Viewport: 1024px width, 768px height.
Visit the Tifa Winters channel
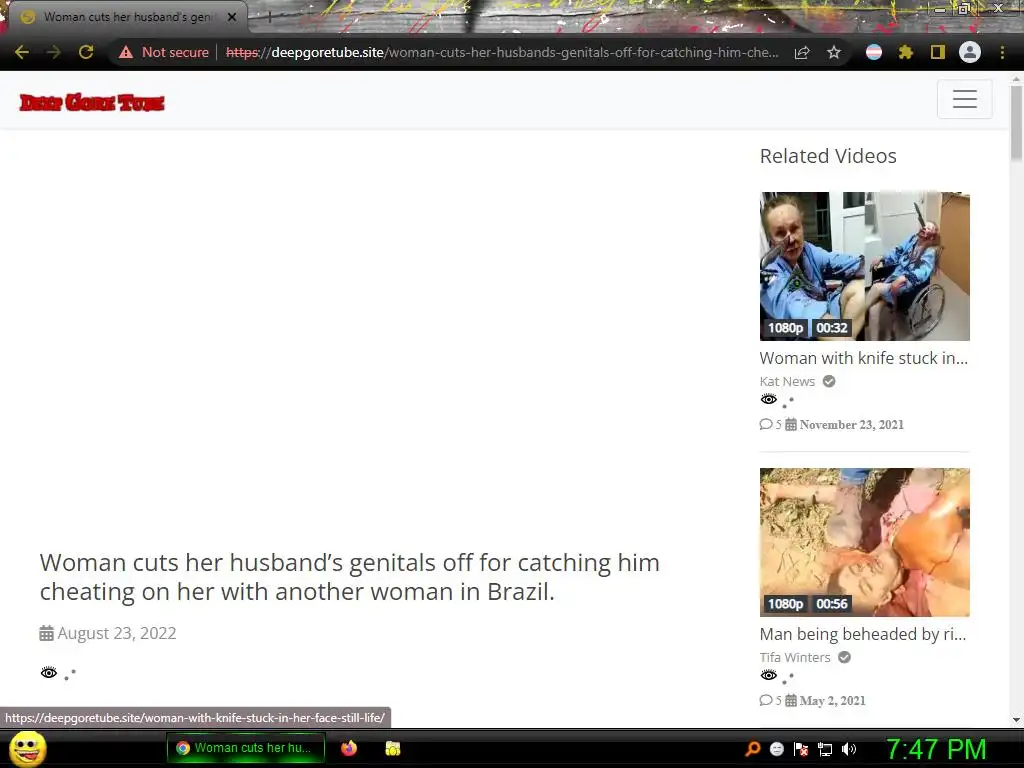click(795, 658)
